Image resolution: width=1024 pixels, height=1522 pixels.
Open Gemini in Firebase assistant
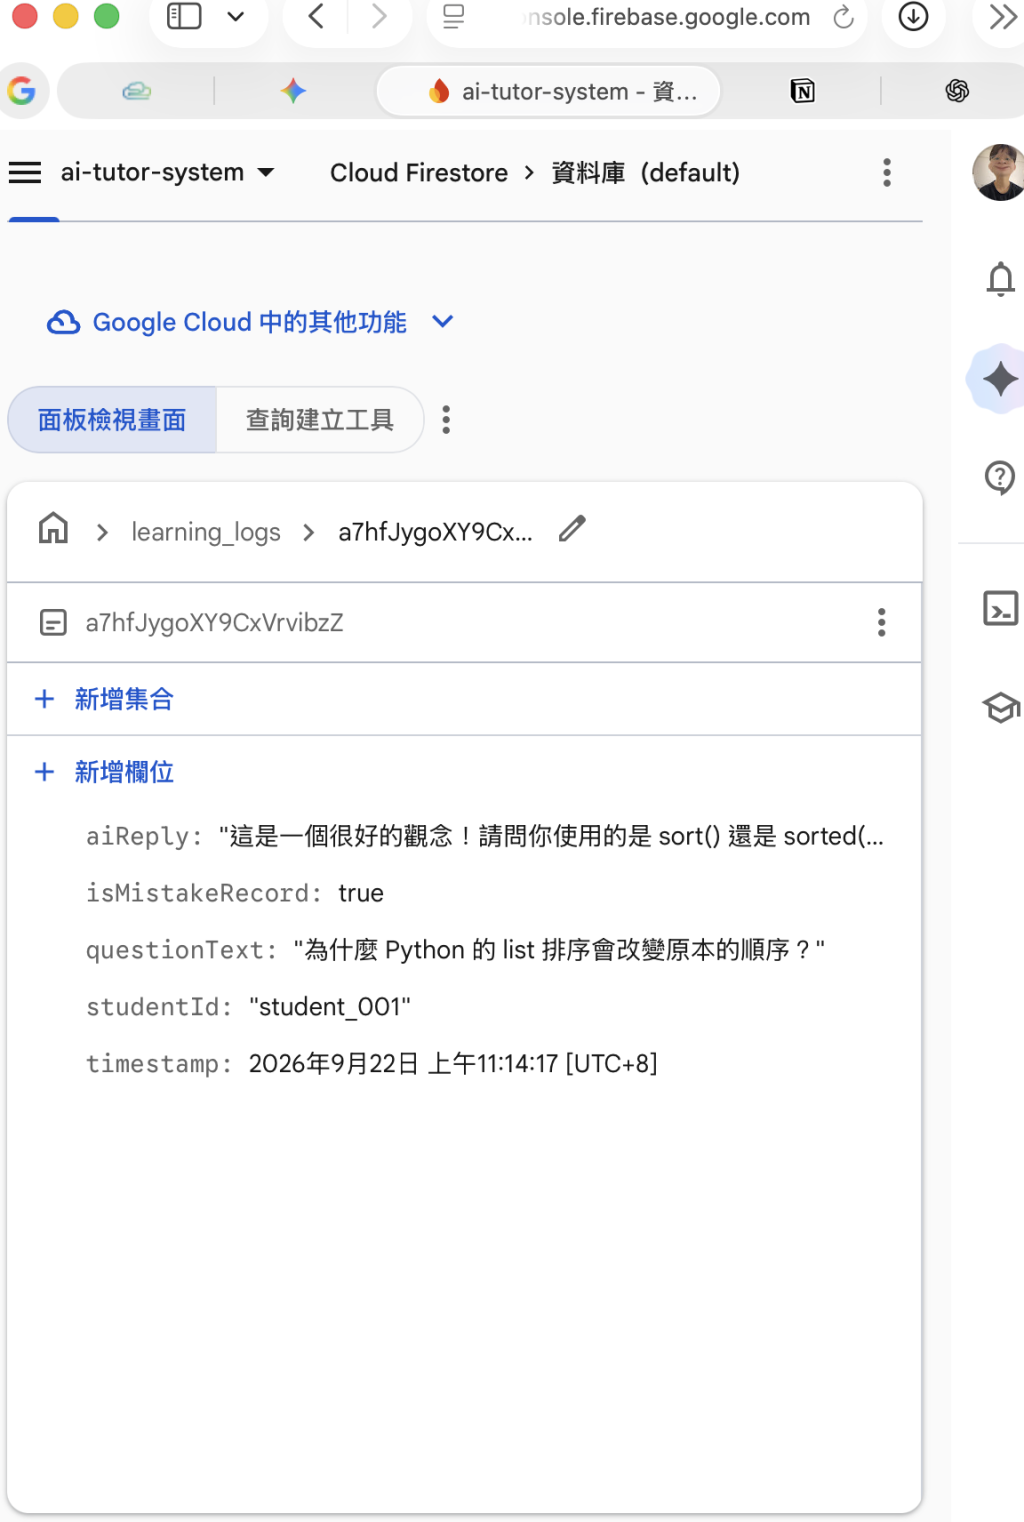click(x=998, y=379)
